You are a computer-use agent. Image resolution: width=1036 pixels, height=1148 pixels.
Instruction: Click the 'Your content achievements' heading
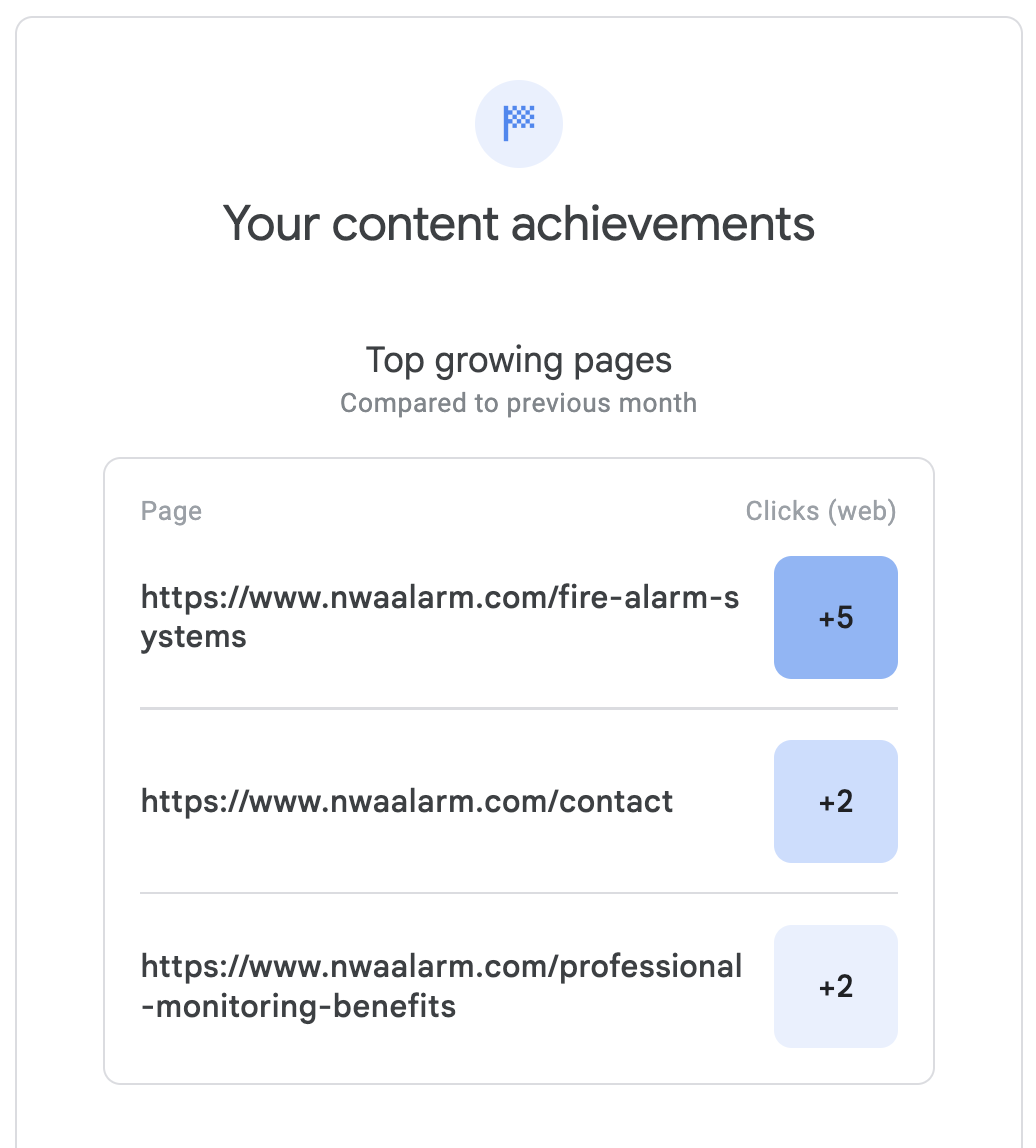point(518,223)
